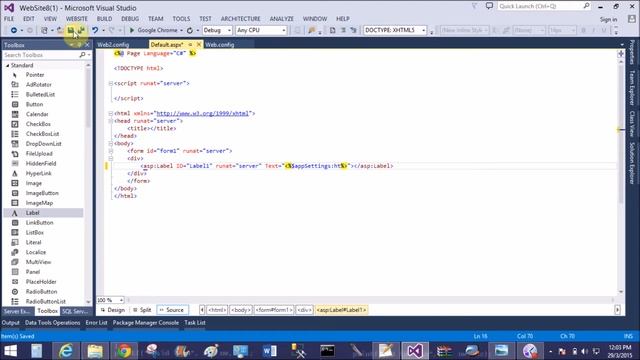Click the Navigate Backward round icon
The height and width of the screenshot is (360, 640).
point(13,30)
